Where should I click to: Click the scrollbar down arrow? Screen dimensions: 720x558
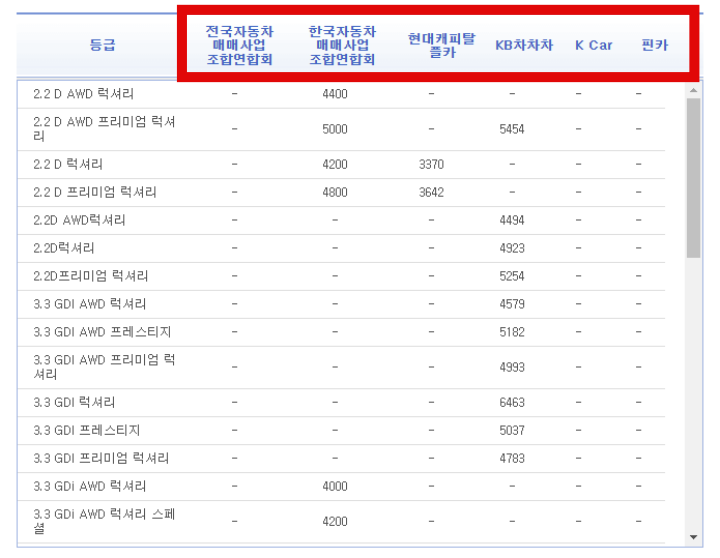(x=693, y=537)
